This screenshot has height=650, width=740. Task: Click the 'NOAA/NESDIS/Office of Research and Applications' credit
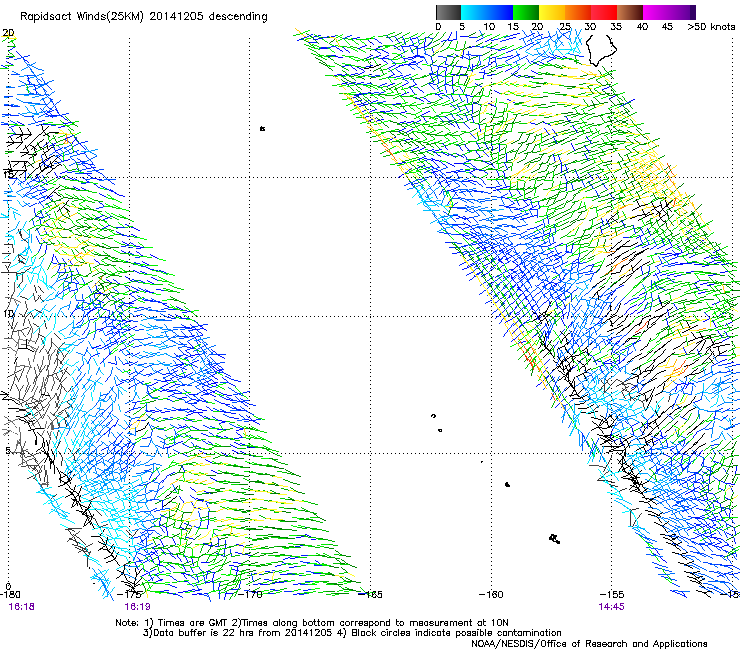point(589,644)
